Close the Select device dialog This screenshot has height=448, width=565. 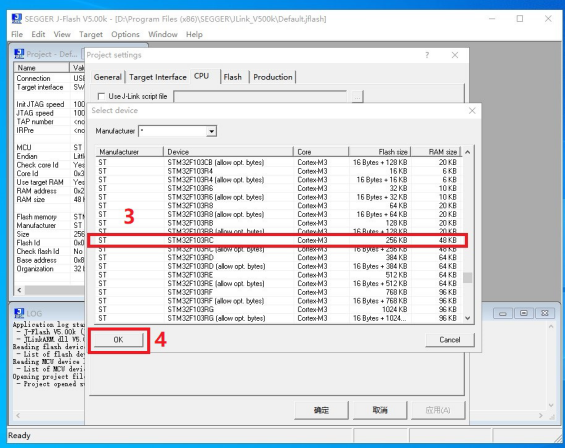click(472, 111)
